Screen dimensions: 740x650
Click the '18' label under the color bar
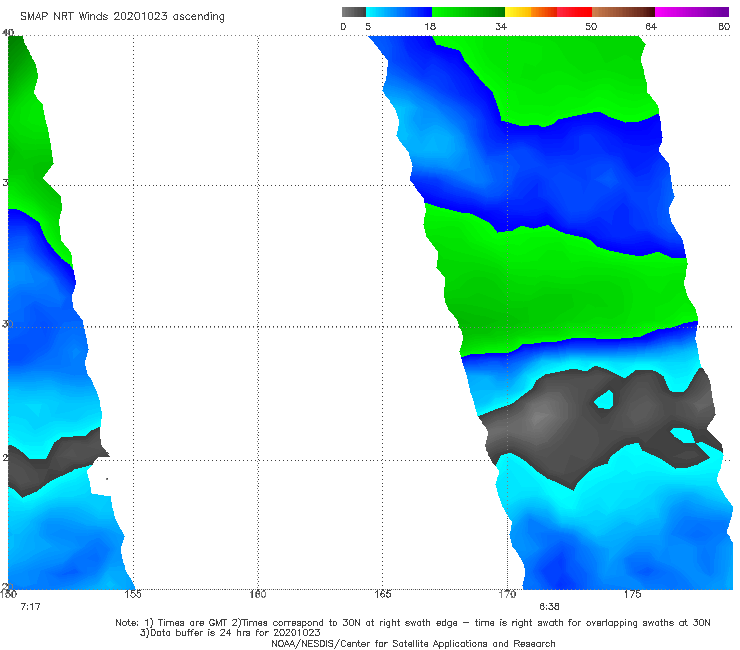point(430,27)
